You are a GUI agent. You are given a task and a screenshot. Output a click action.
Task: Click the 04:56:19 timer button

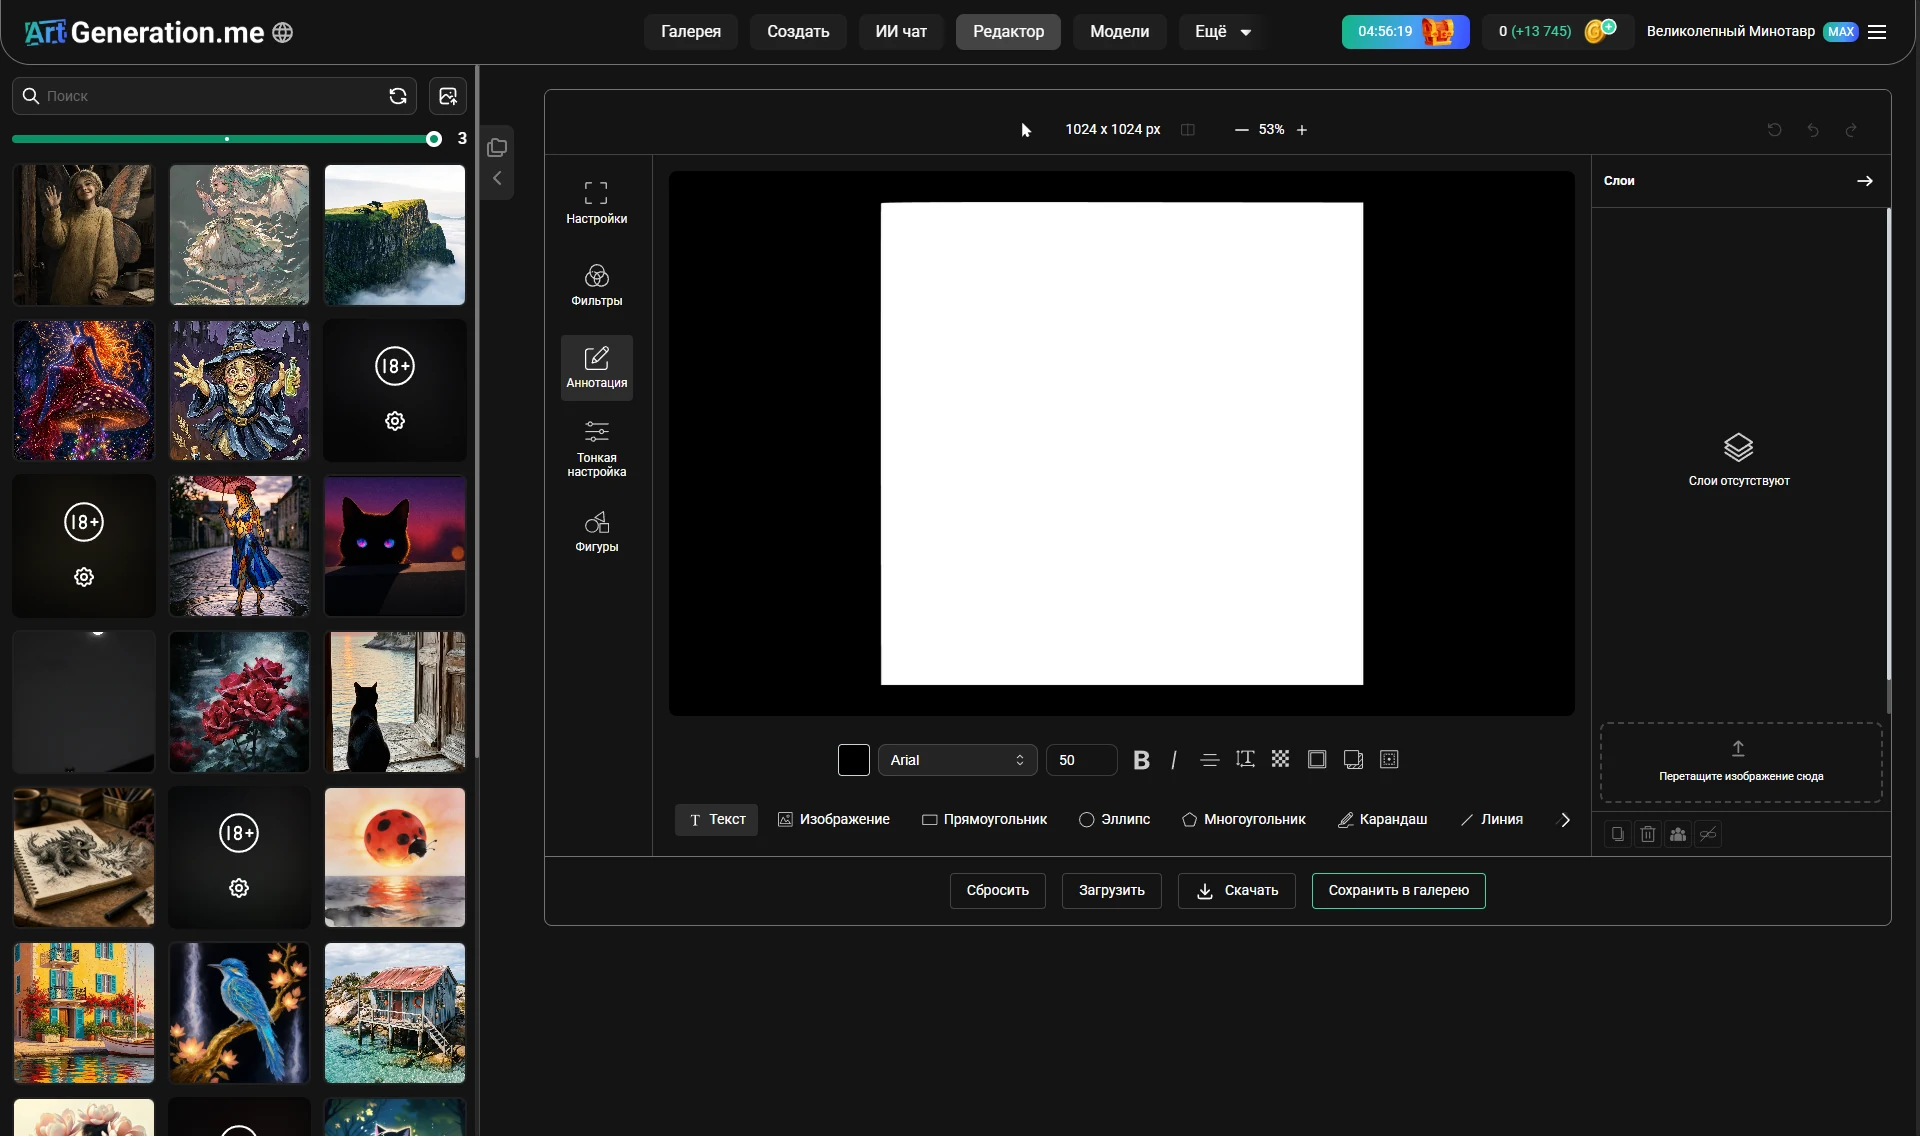click(x=1406, y=32)
